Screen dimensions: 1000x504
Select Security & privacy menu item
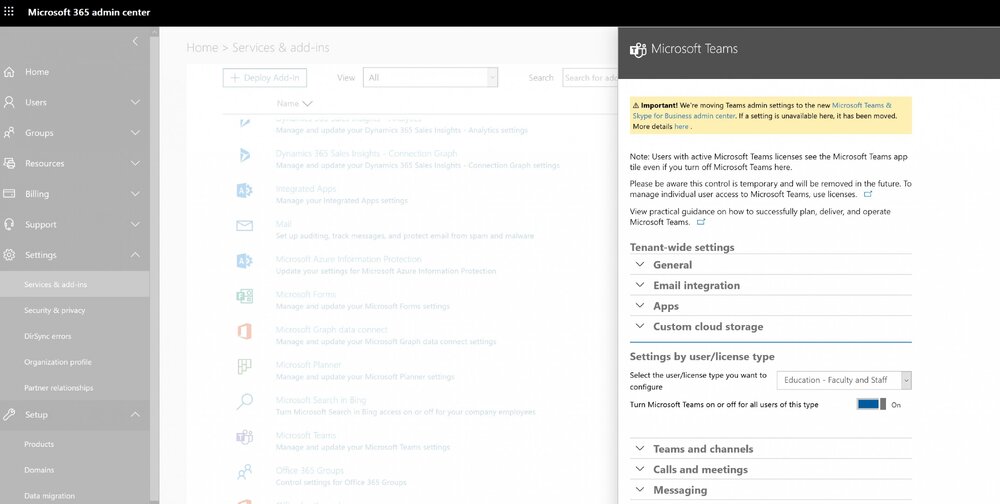point(55,310)
